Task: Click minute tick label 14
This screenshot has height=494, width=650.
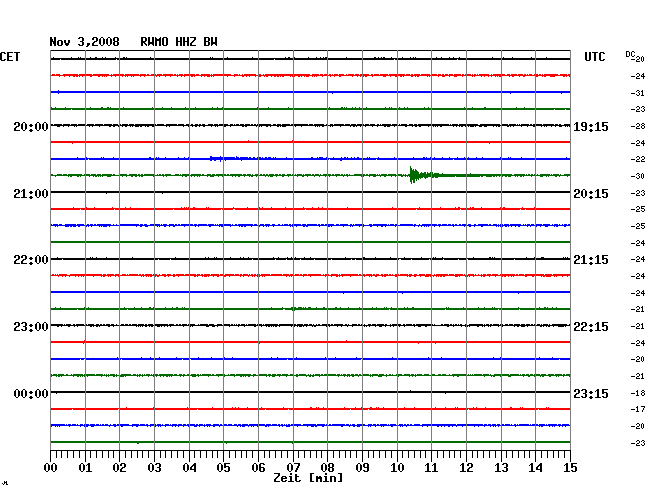Action: (535, 467)
